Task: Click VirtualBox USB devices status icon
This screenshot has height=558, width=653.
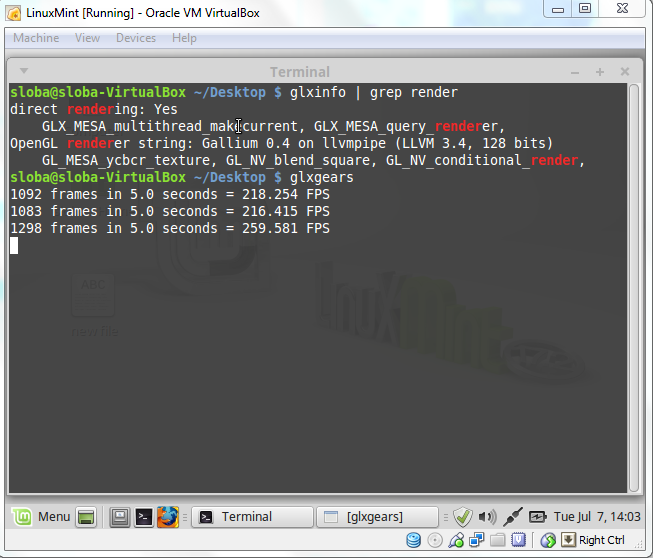Action: tap(456, 541)
